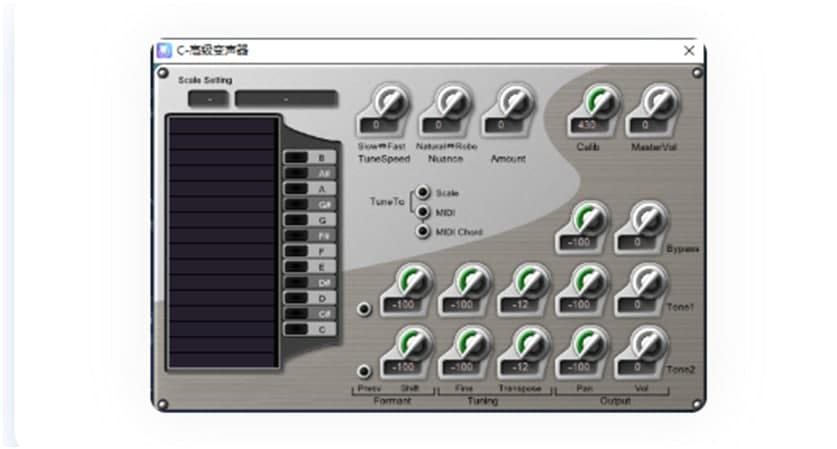837x449 pixels.
Task: Click the TuneSpeed knob
Action: coord(390,101)
